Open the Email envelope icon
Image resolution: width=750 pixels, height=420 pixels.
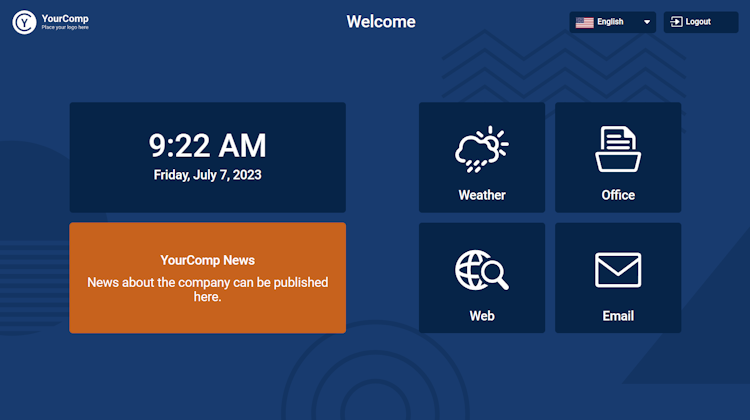(618, 270)
